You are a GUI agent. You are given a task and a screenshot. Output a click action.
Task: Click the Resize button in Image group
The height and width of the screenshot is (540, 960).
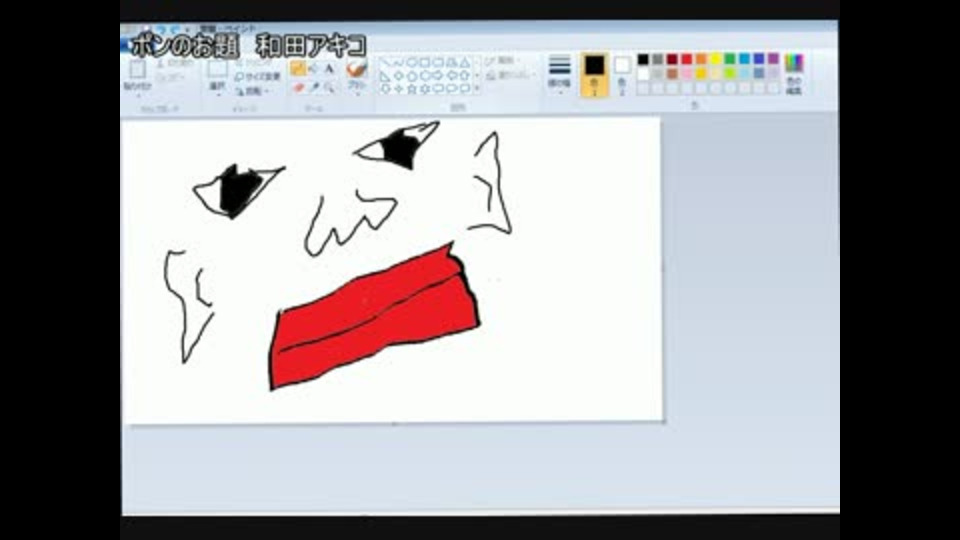tap(258, 77)
